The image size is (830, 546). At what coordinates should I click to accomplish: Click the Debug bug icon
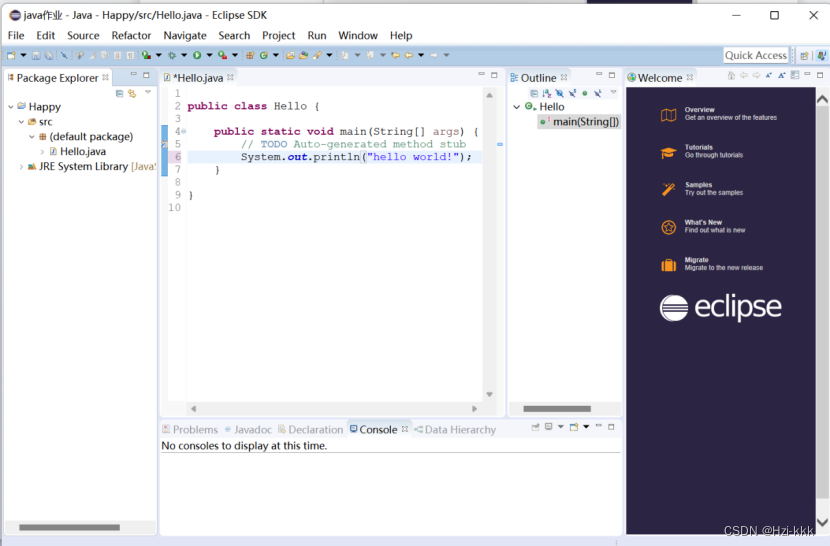[172, 55]
